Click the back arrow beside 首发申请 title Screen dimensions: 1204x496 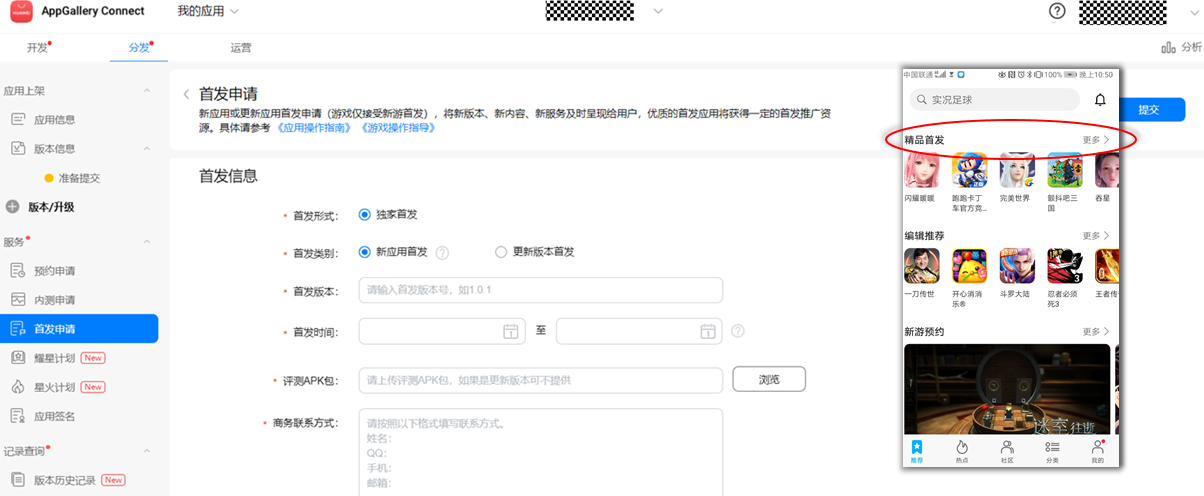coord(186,94)
